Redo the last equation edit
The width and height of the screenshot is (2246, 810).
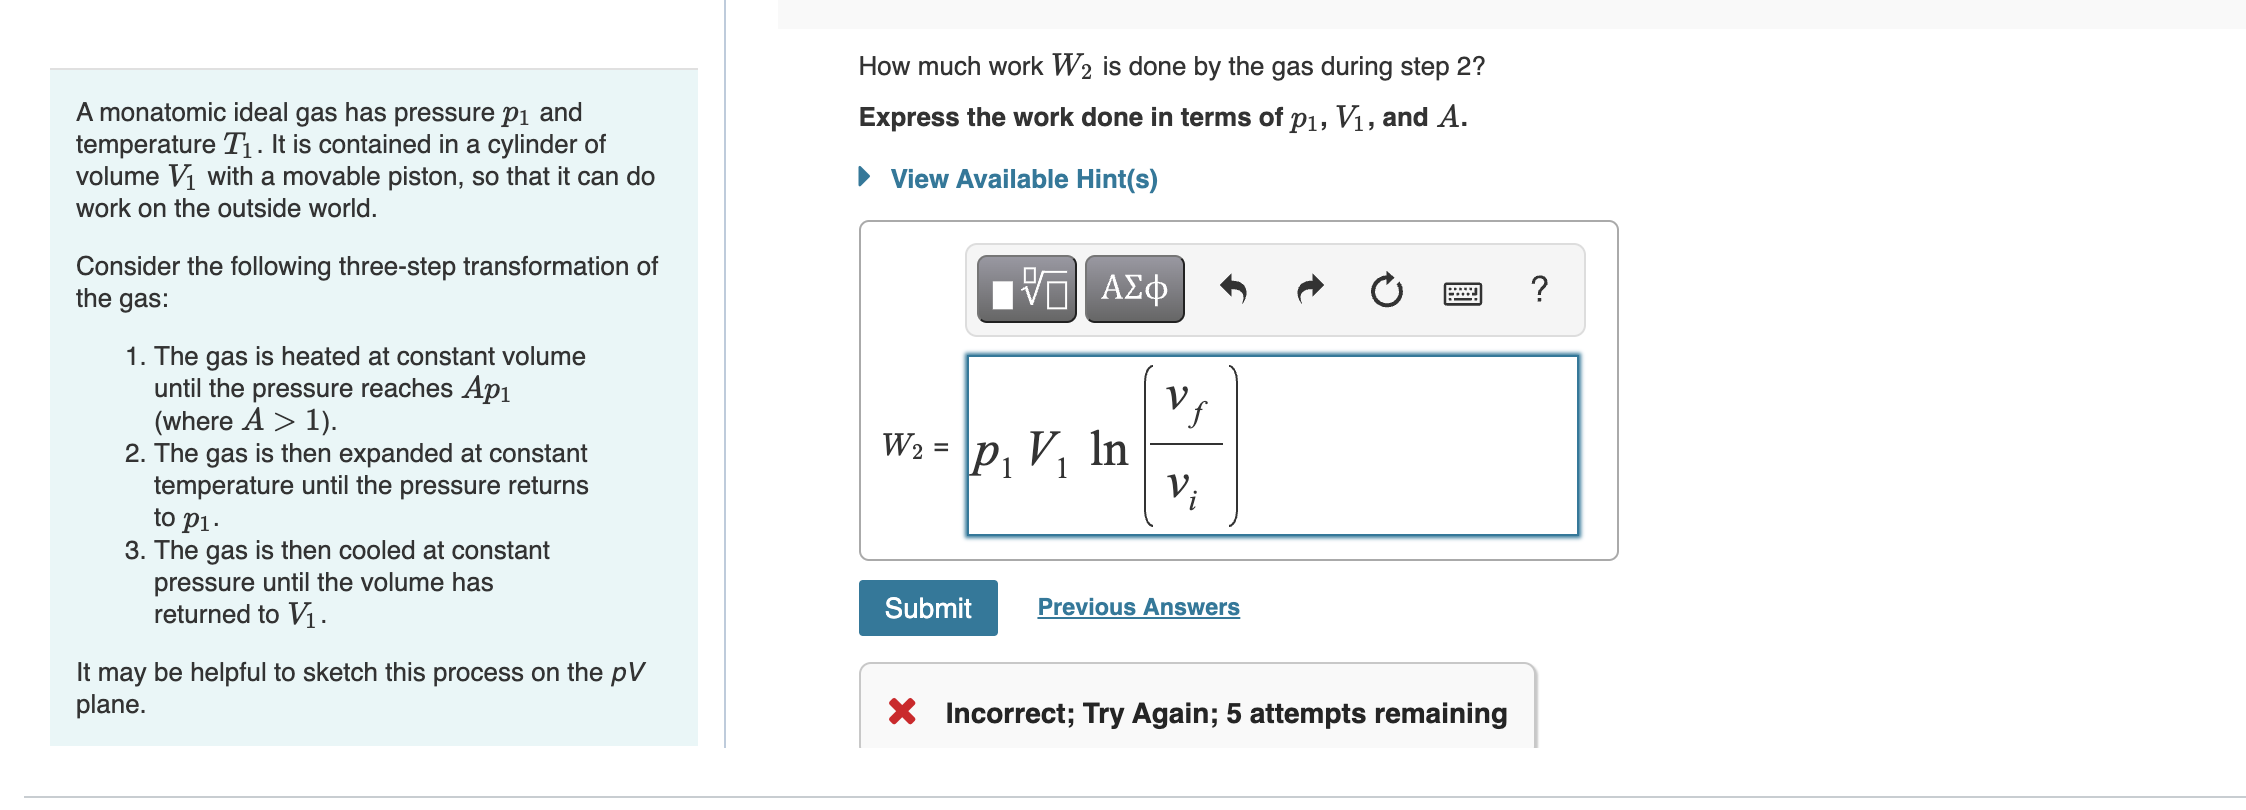click(1308, 289)
